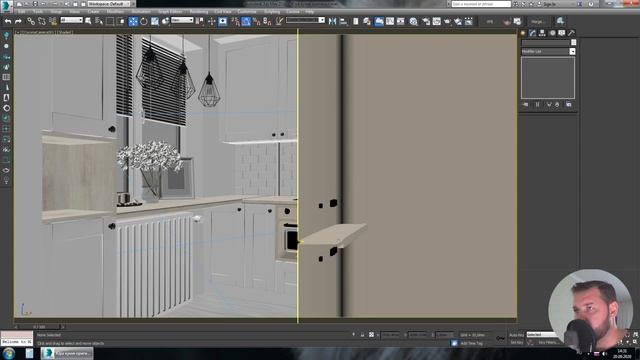This screenshot has height=360, width=640.
Task: Open the Workspace Default dropdown
Action: (108, 4)
